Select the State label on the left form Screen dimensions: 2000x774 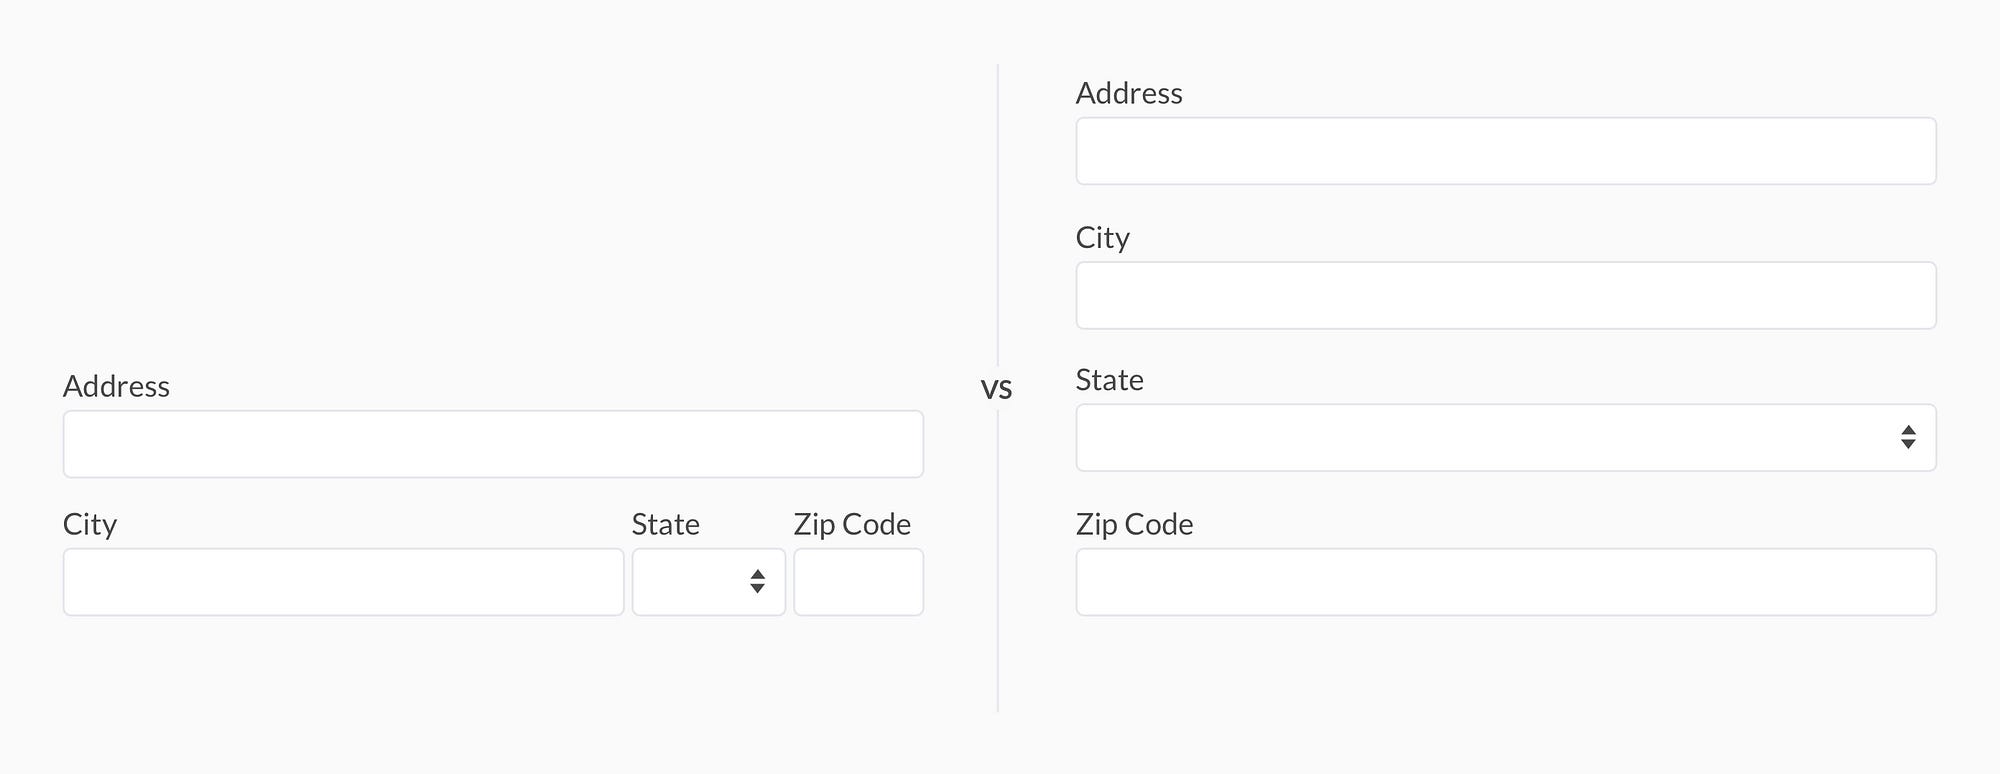coord(665,523)
